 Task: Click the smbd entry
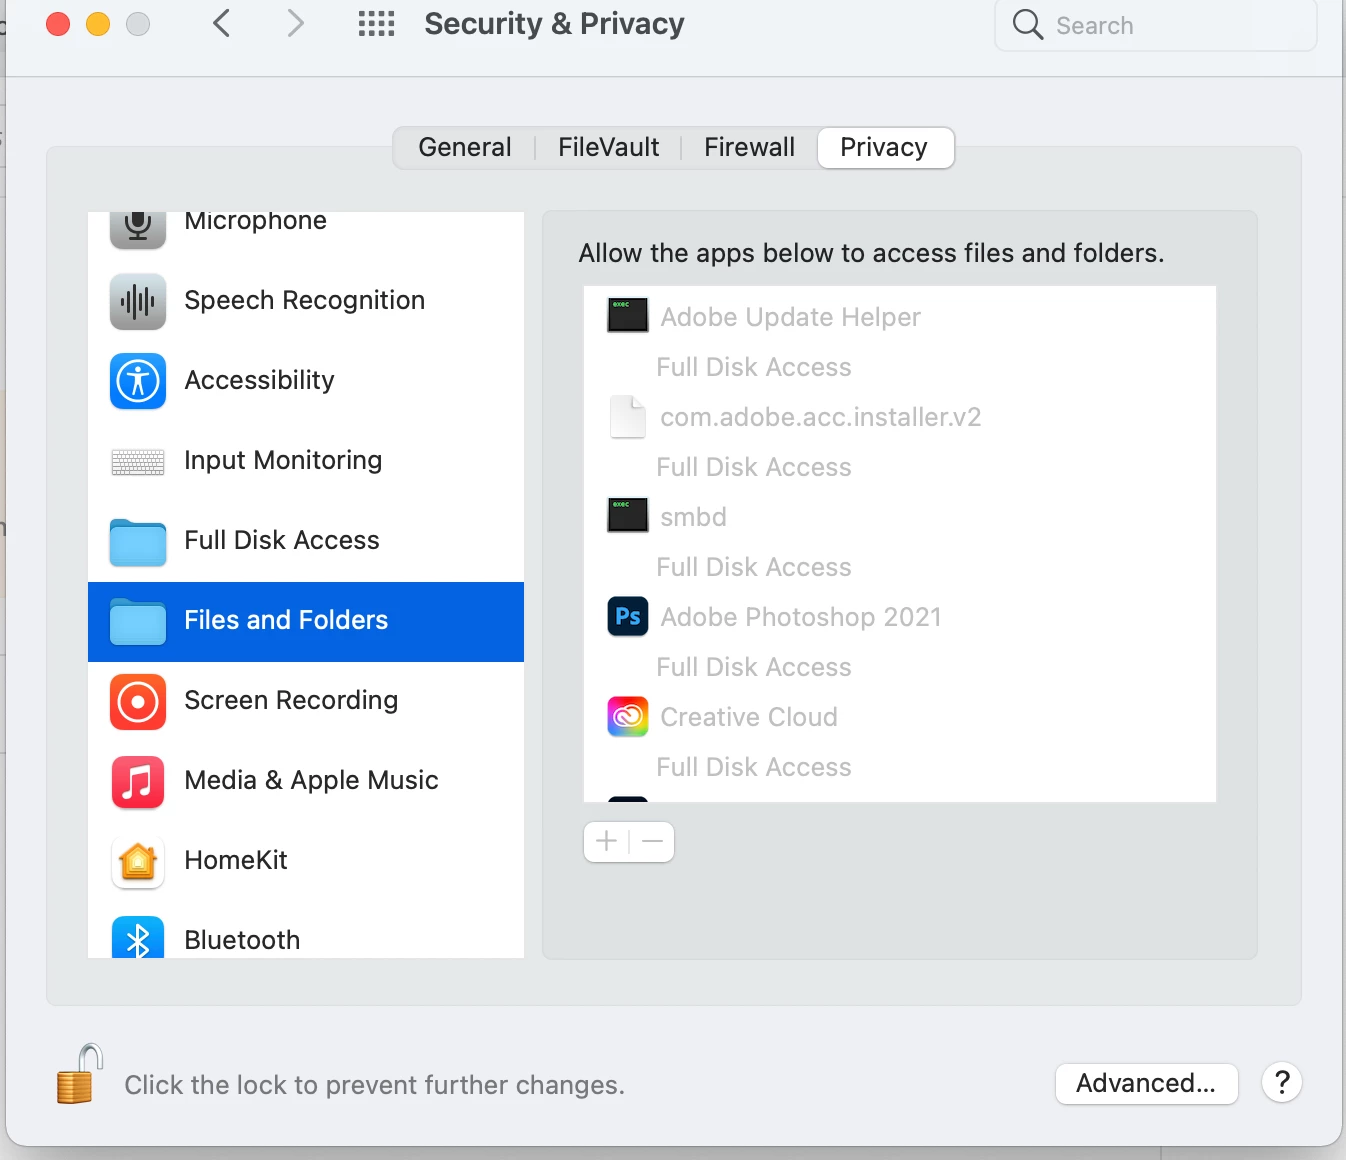click(x=900, y=516)
